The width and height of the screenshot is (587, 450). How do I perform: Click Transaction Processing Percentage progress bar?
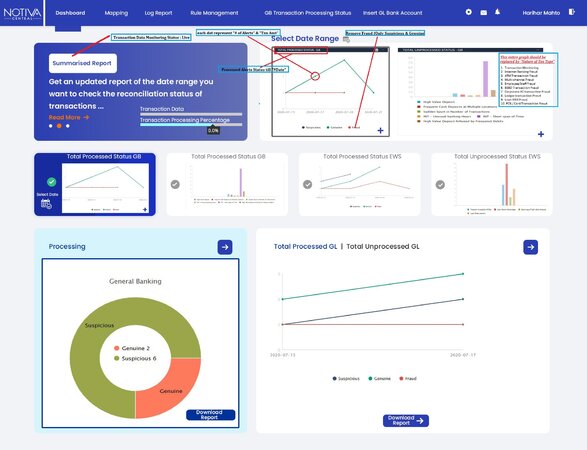pos(191,125)
